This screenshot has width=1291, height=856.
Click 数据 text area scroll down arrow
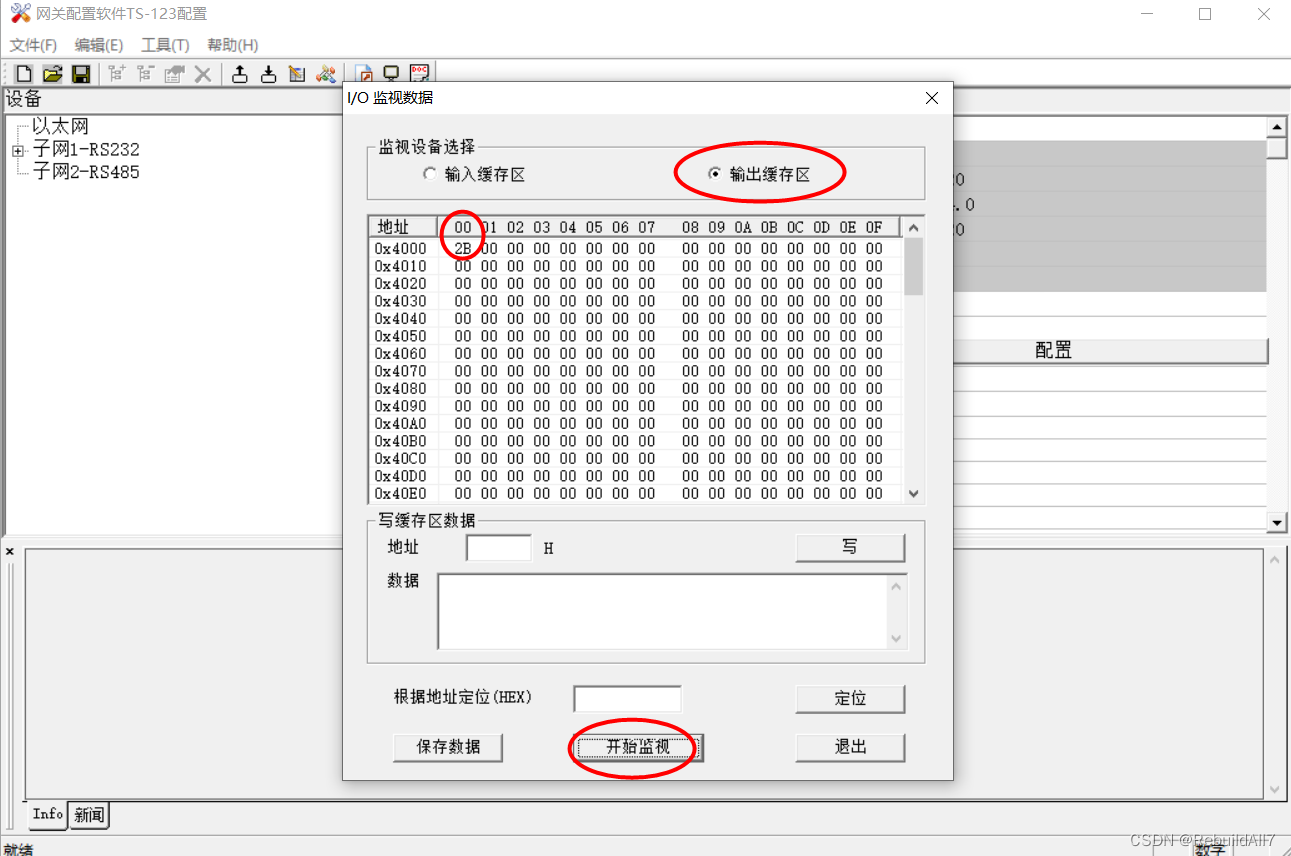896,639
